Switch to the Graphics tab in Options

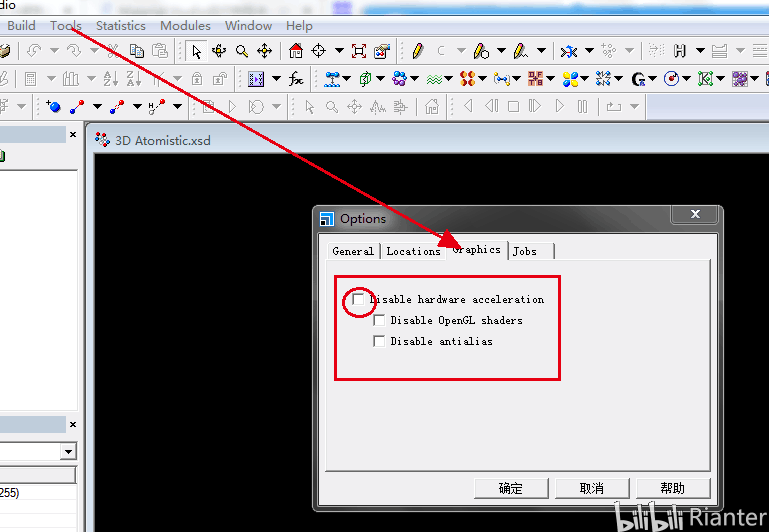[x=477, y=250]
